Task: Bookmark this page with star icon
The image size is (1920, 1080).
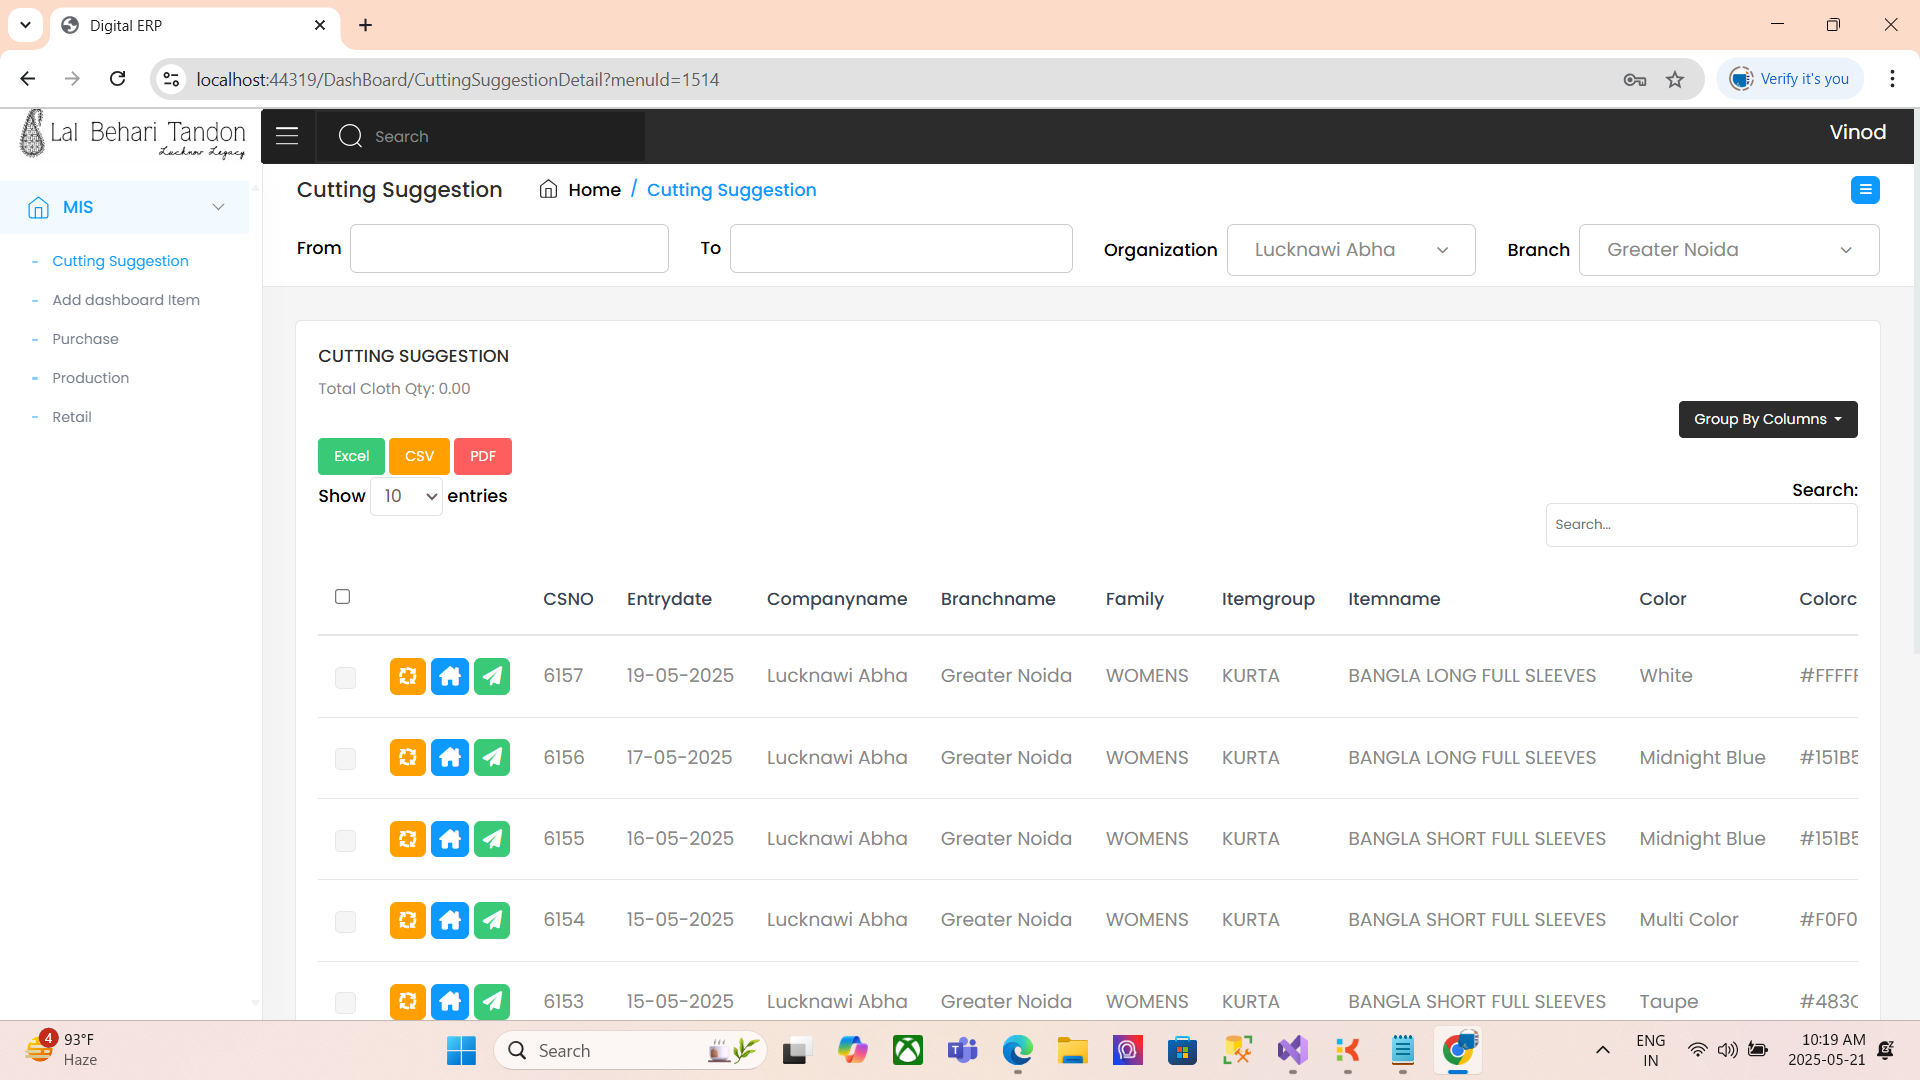Action: 1675,79
